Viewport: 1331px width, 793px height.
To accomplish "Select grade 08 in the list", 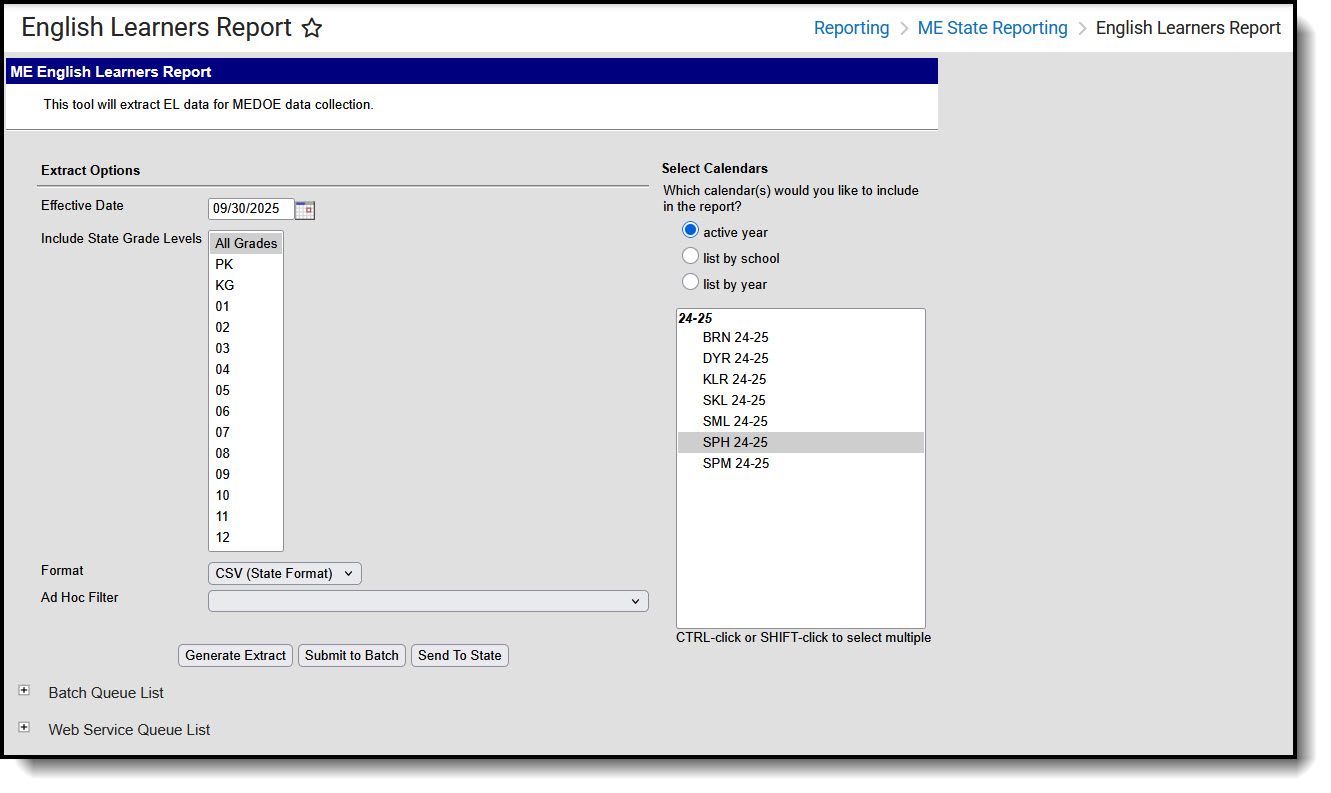I will pos(246,453).
